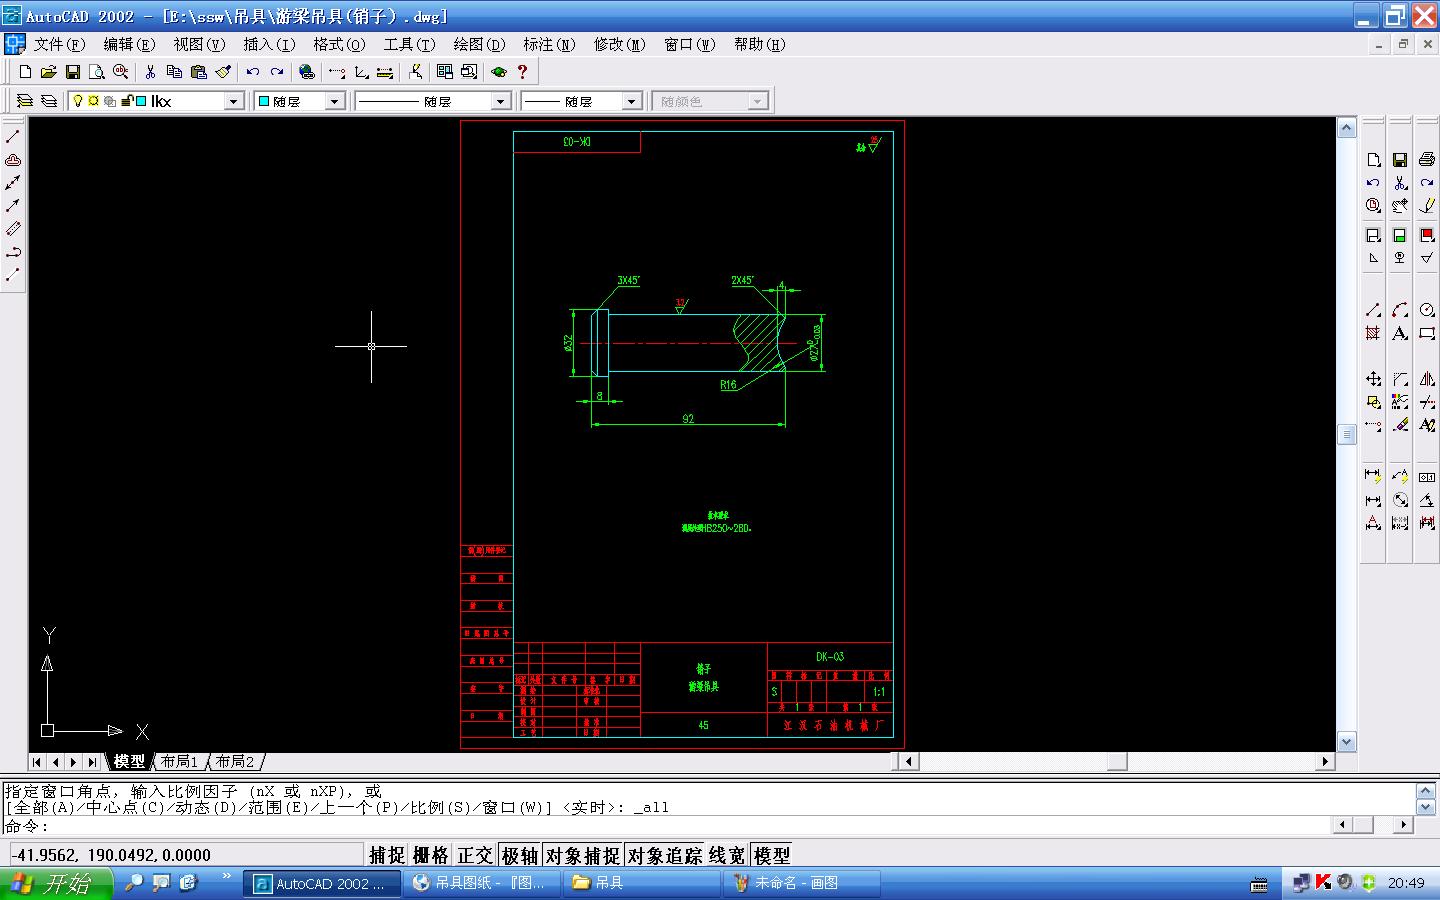
Task: Select the Circle tool in right panel
Action: tap(1427, 310)
